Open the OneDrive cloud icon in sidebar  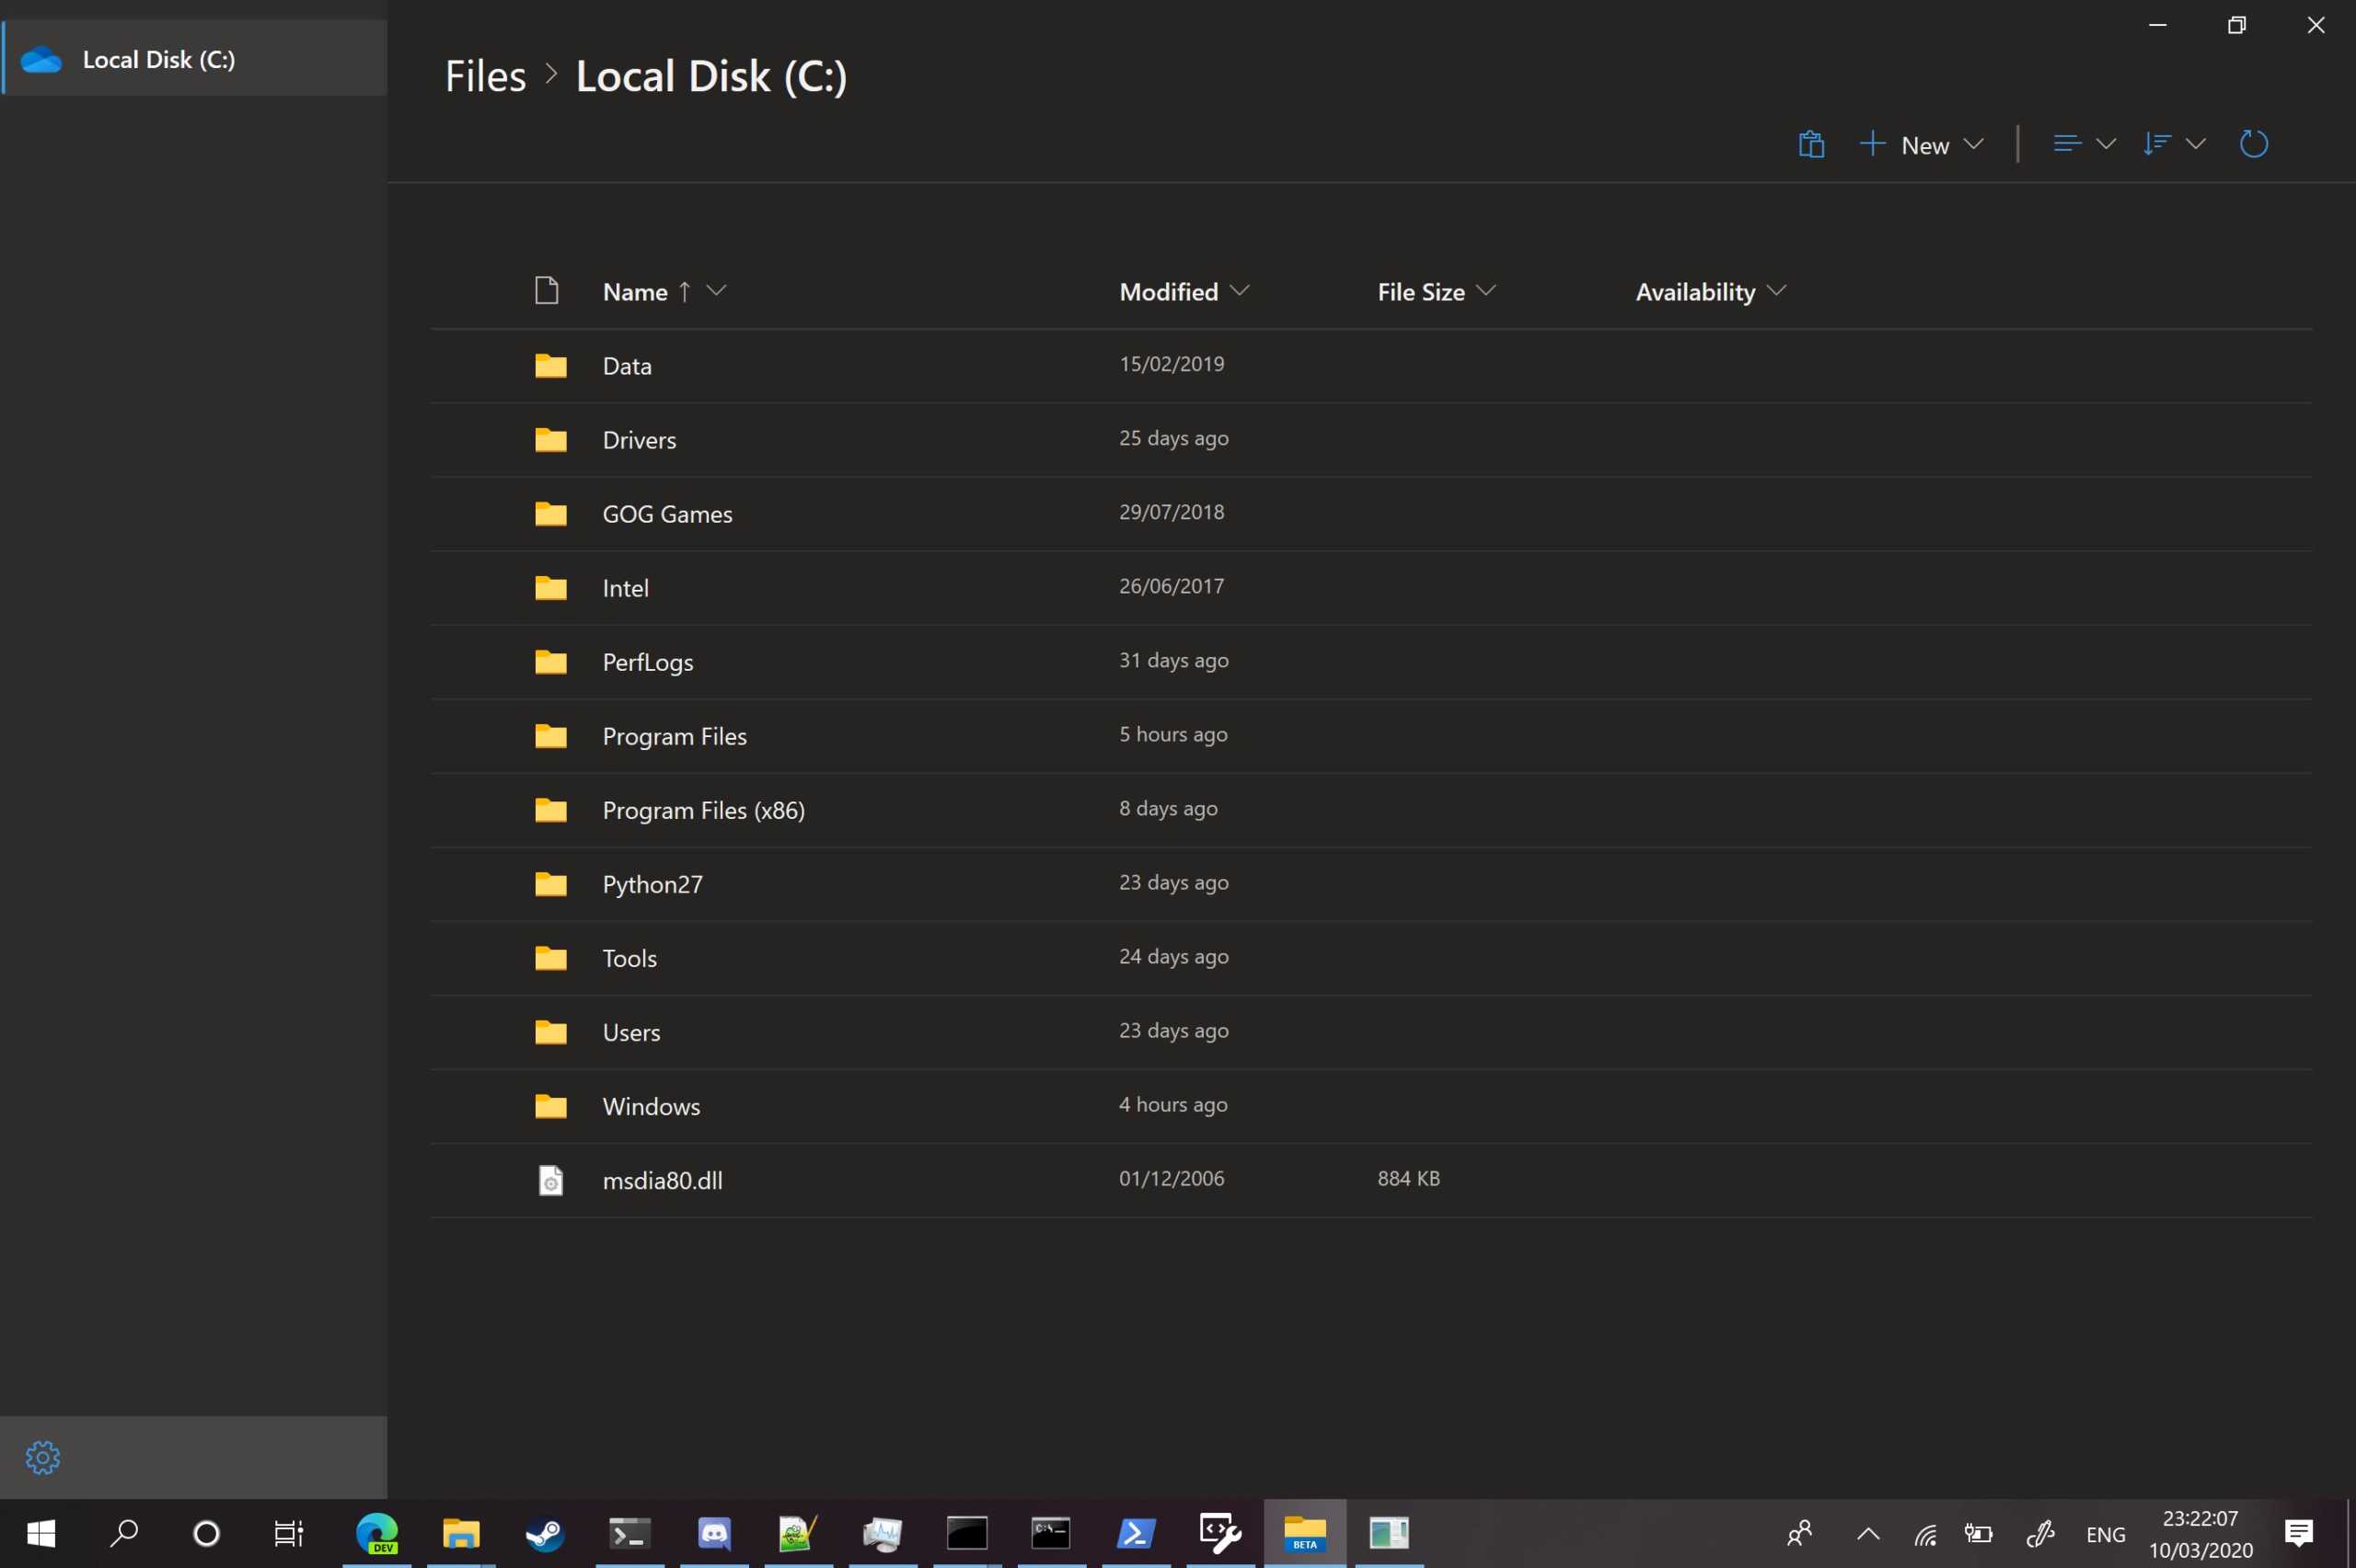[x=42, y=58]
